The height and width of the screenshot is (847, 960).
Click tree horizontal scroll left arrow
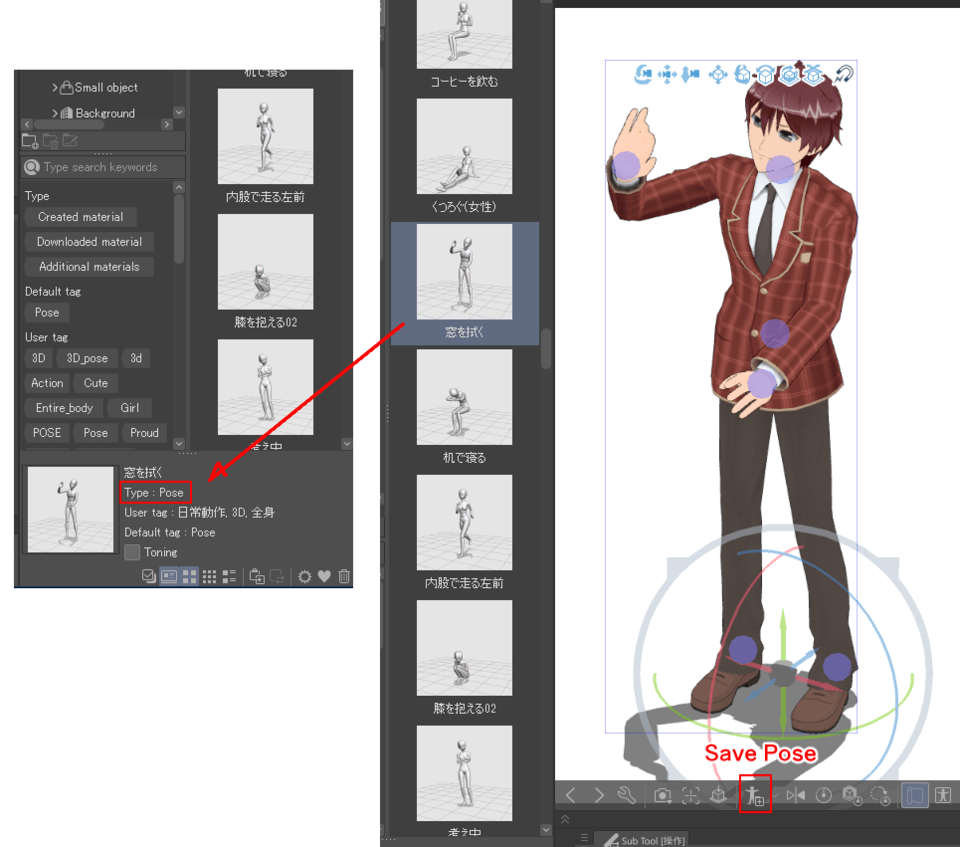(27, 124)
